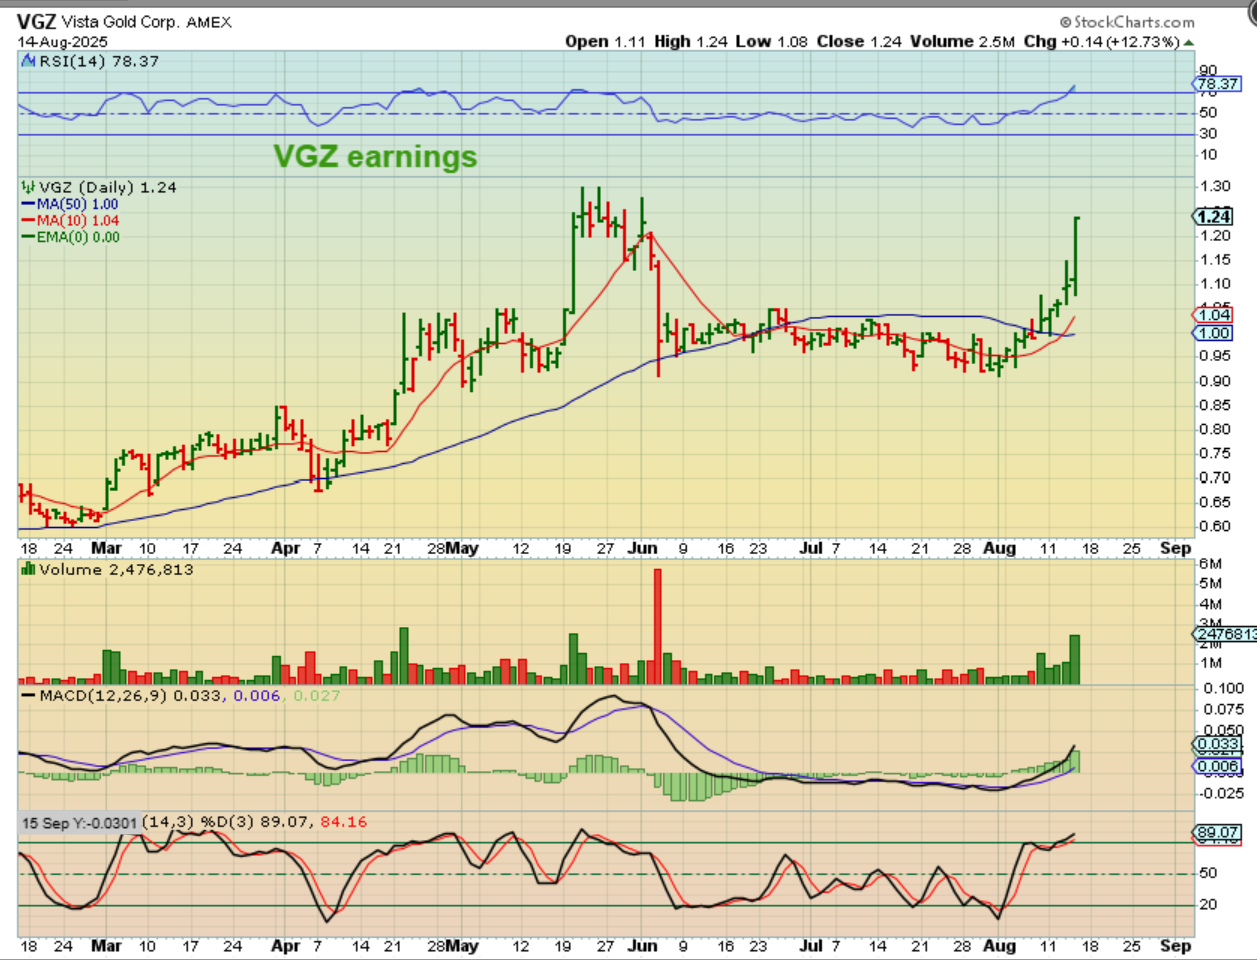
Task: Click the red line swatch before MA(10)
Action: click(x=28, y=220)
